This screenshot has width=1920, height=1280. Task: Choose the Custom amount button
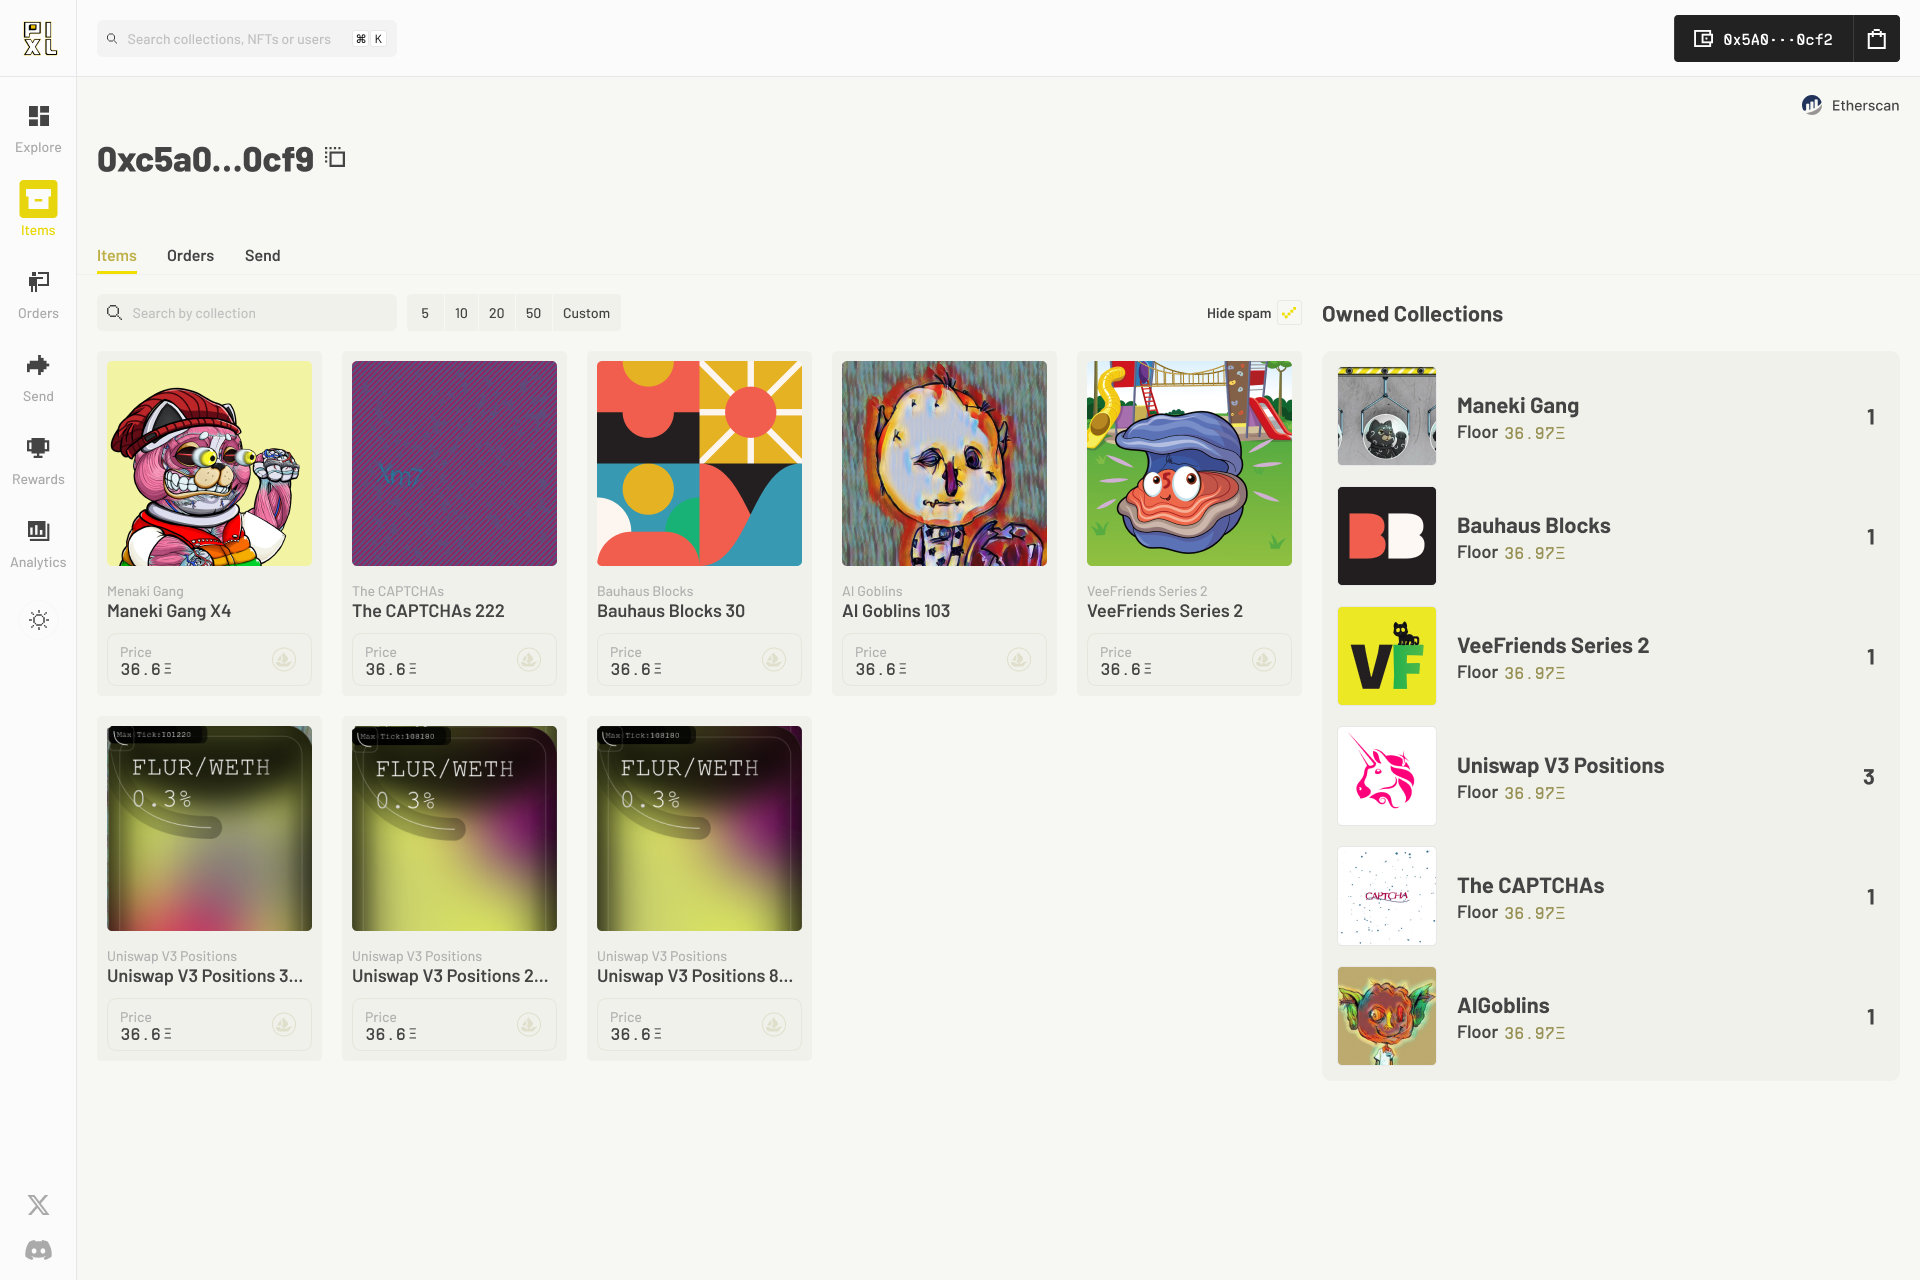point(586,313)
